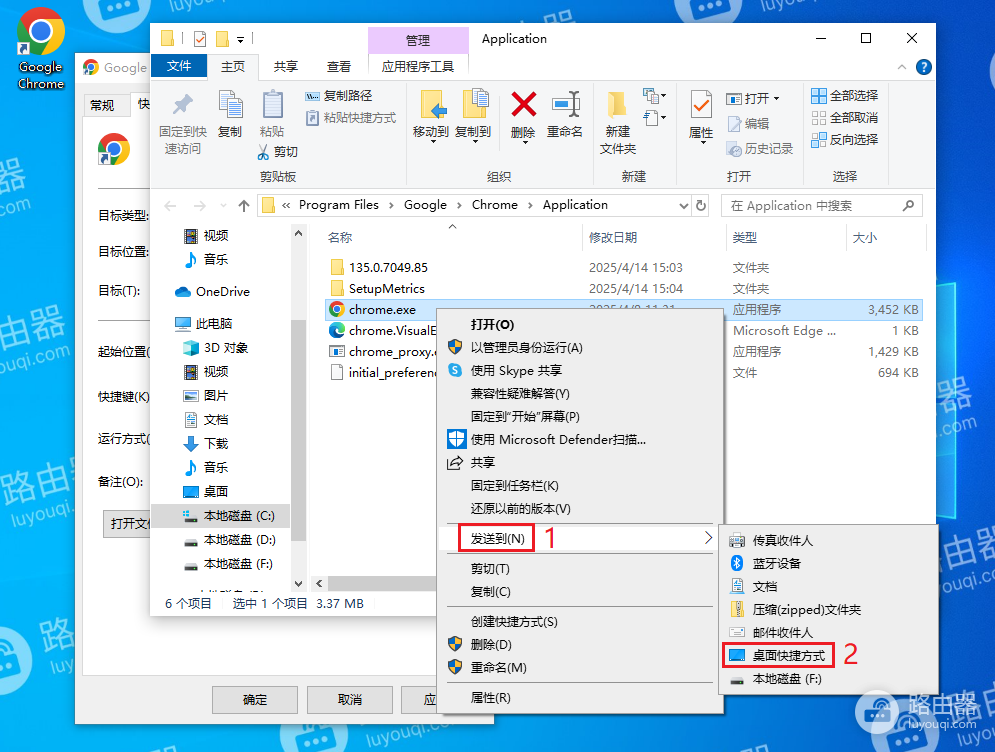Click the chrome.exe file icon
This screenshot has height=752, width=995.
tap(336, 310)
